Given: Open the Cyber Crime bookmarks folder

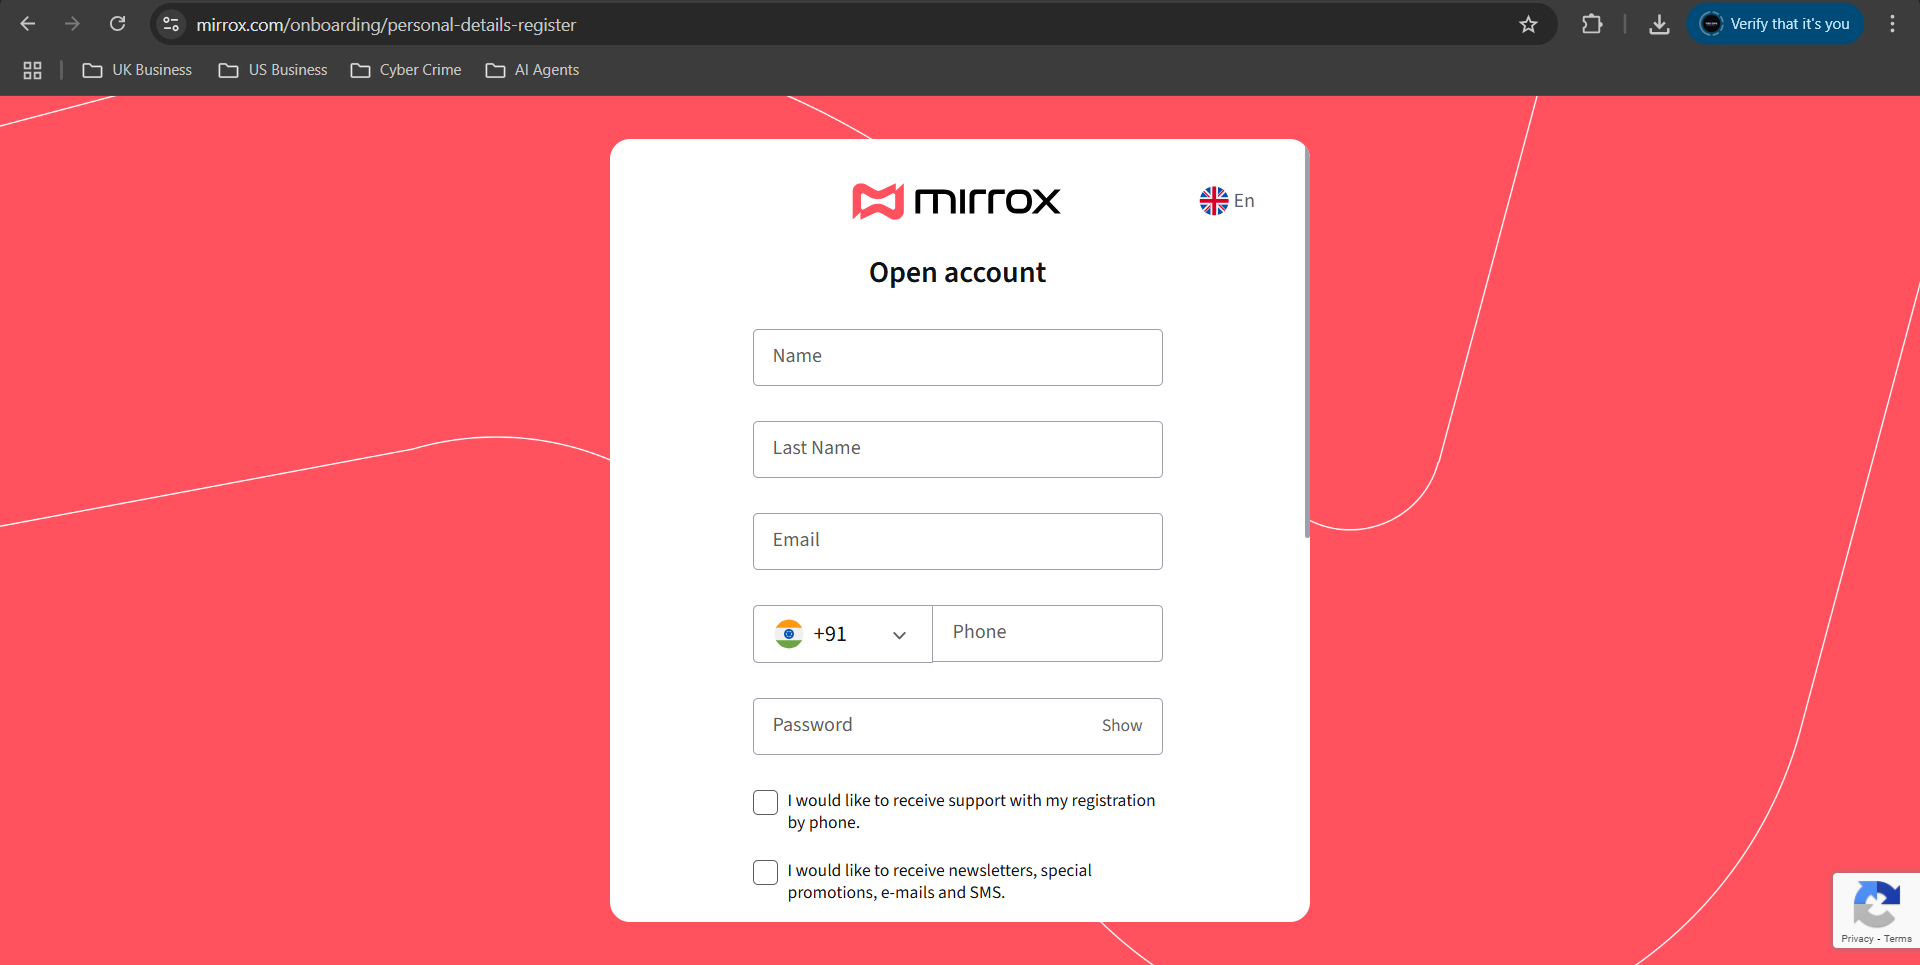Looking at the screenshot, I should coord(406,70).
